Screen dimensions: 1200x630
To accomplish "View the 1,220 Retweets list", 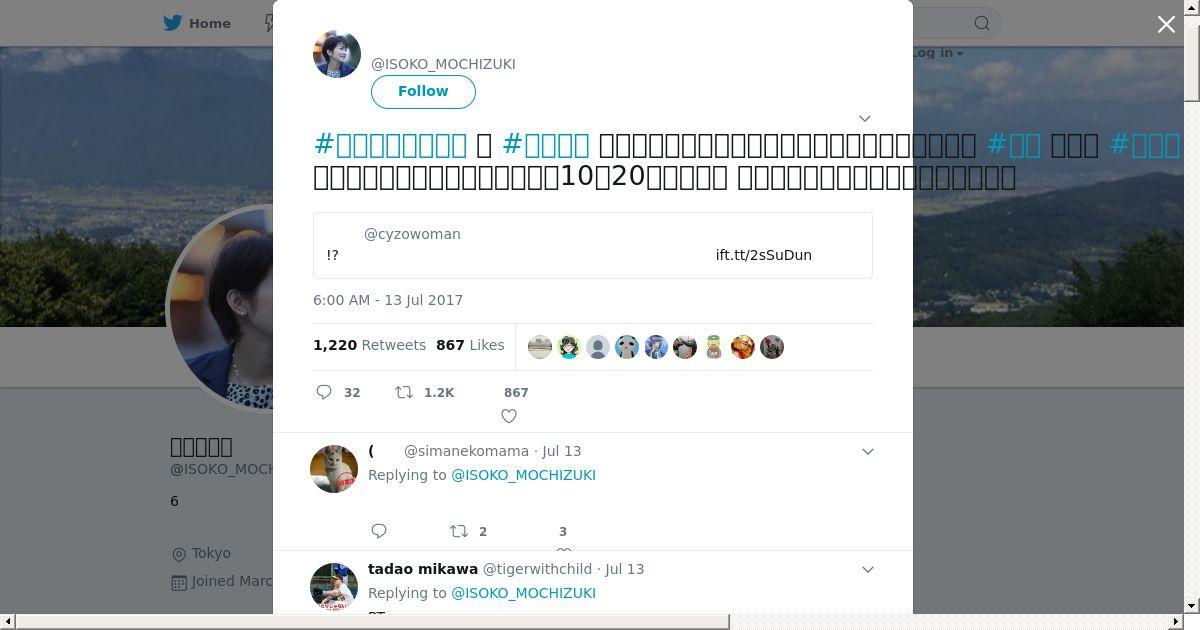I will click(369, 344).
